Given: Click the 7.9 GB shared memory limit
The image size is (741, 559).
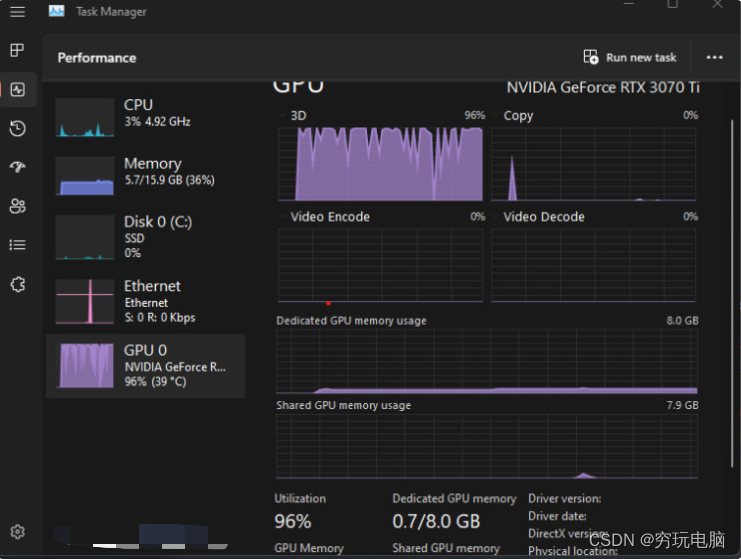Looking at the screenshot, I should (682, 405).
